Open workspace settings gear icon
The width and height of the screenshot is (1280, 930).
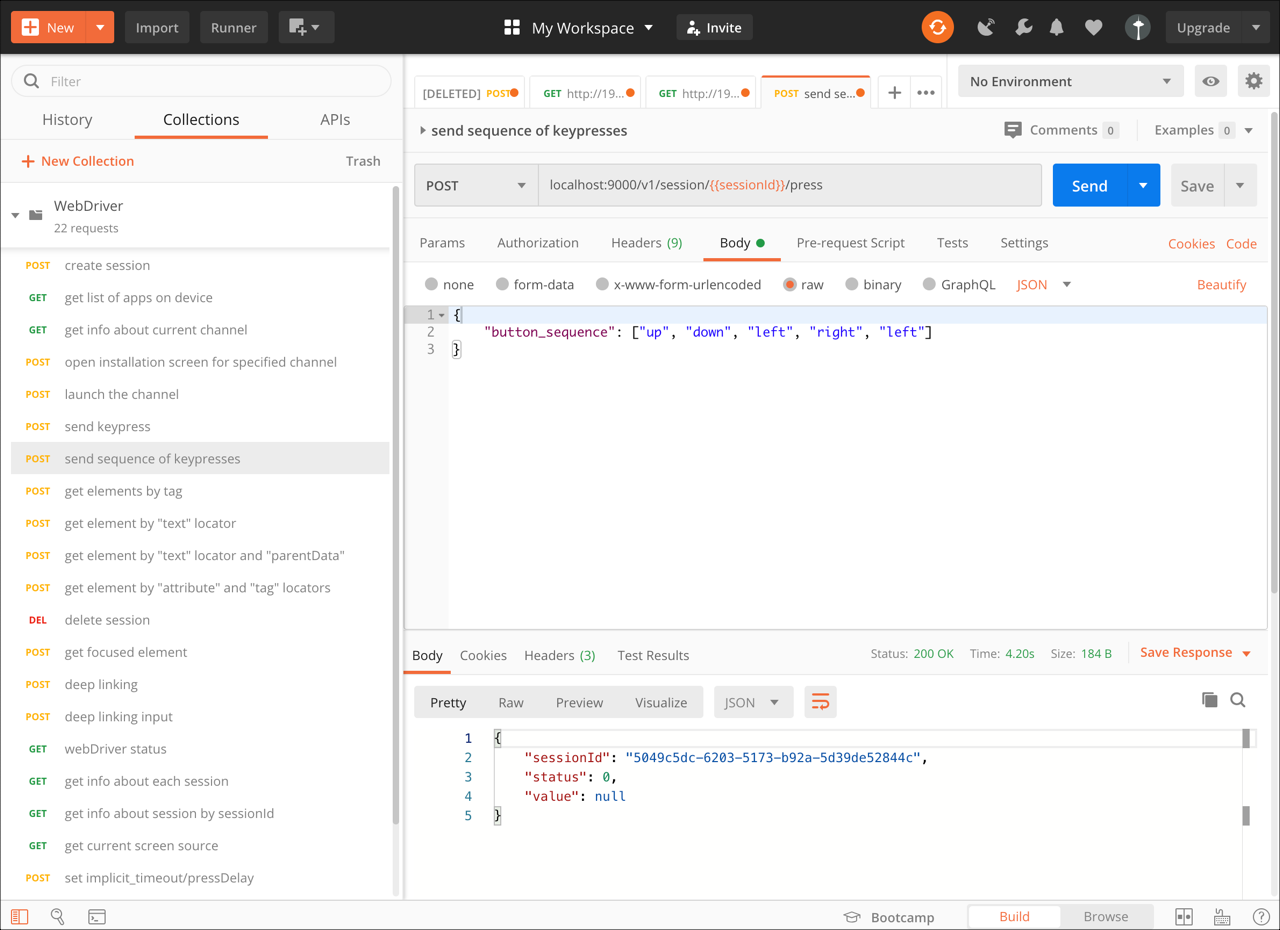tap(1254, 81)
